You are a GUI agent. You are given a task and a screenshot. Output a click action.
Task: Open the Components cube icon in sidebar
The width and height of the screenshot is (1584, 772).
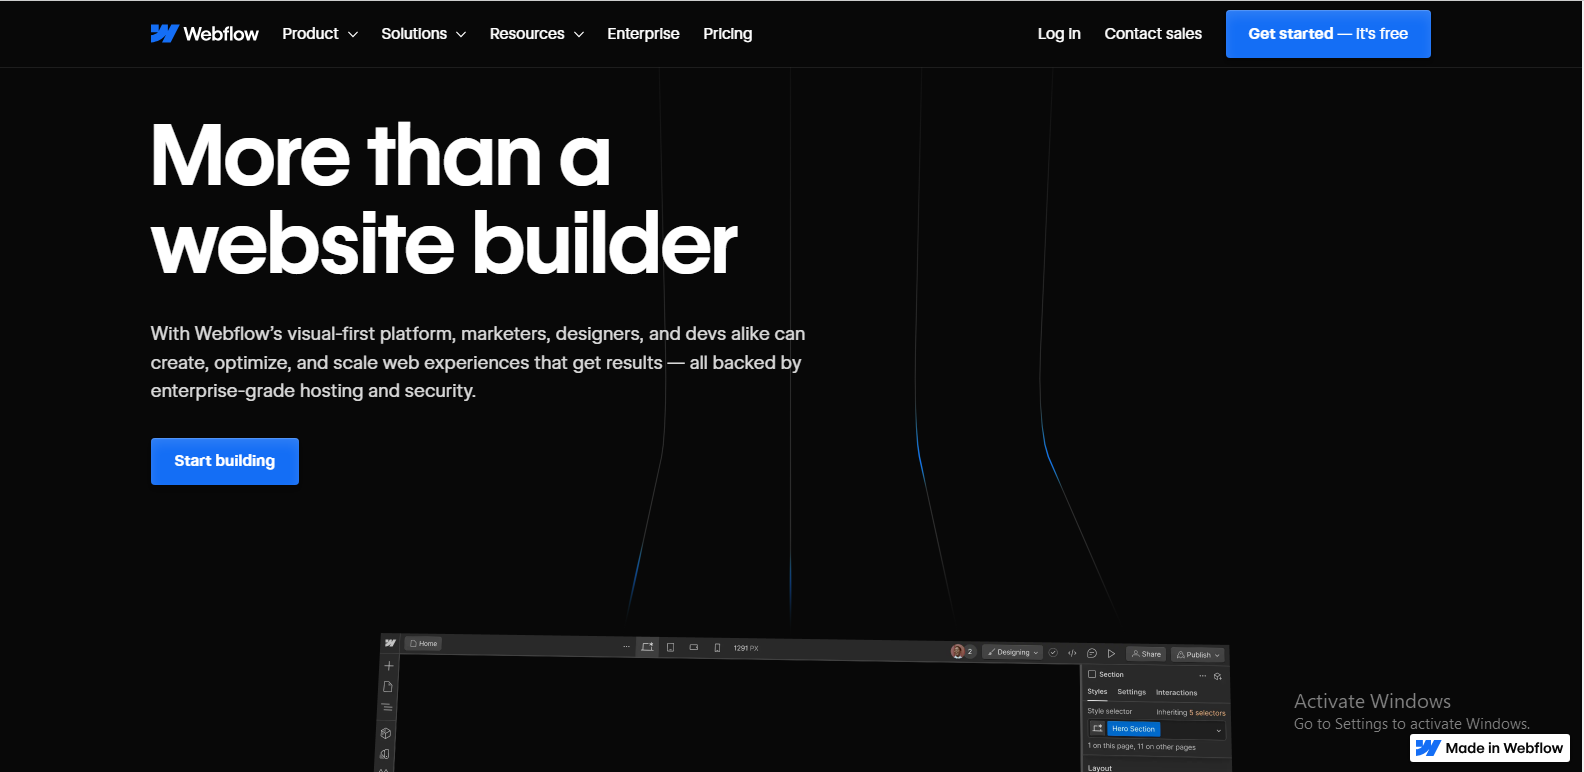point(386,733)
